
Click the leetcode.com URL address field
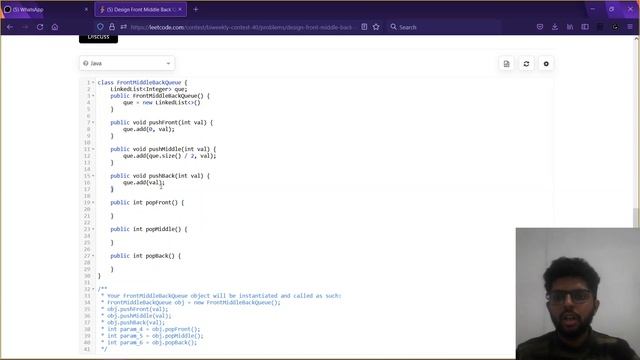tap(241, 27)
